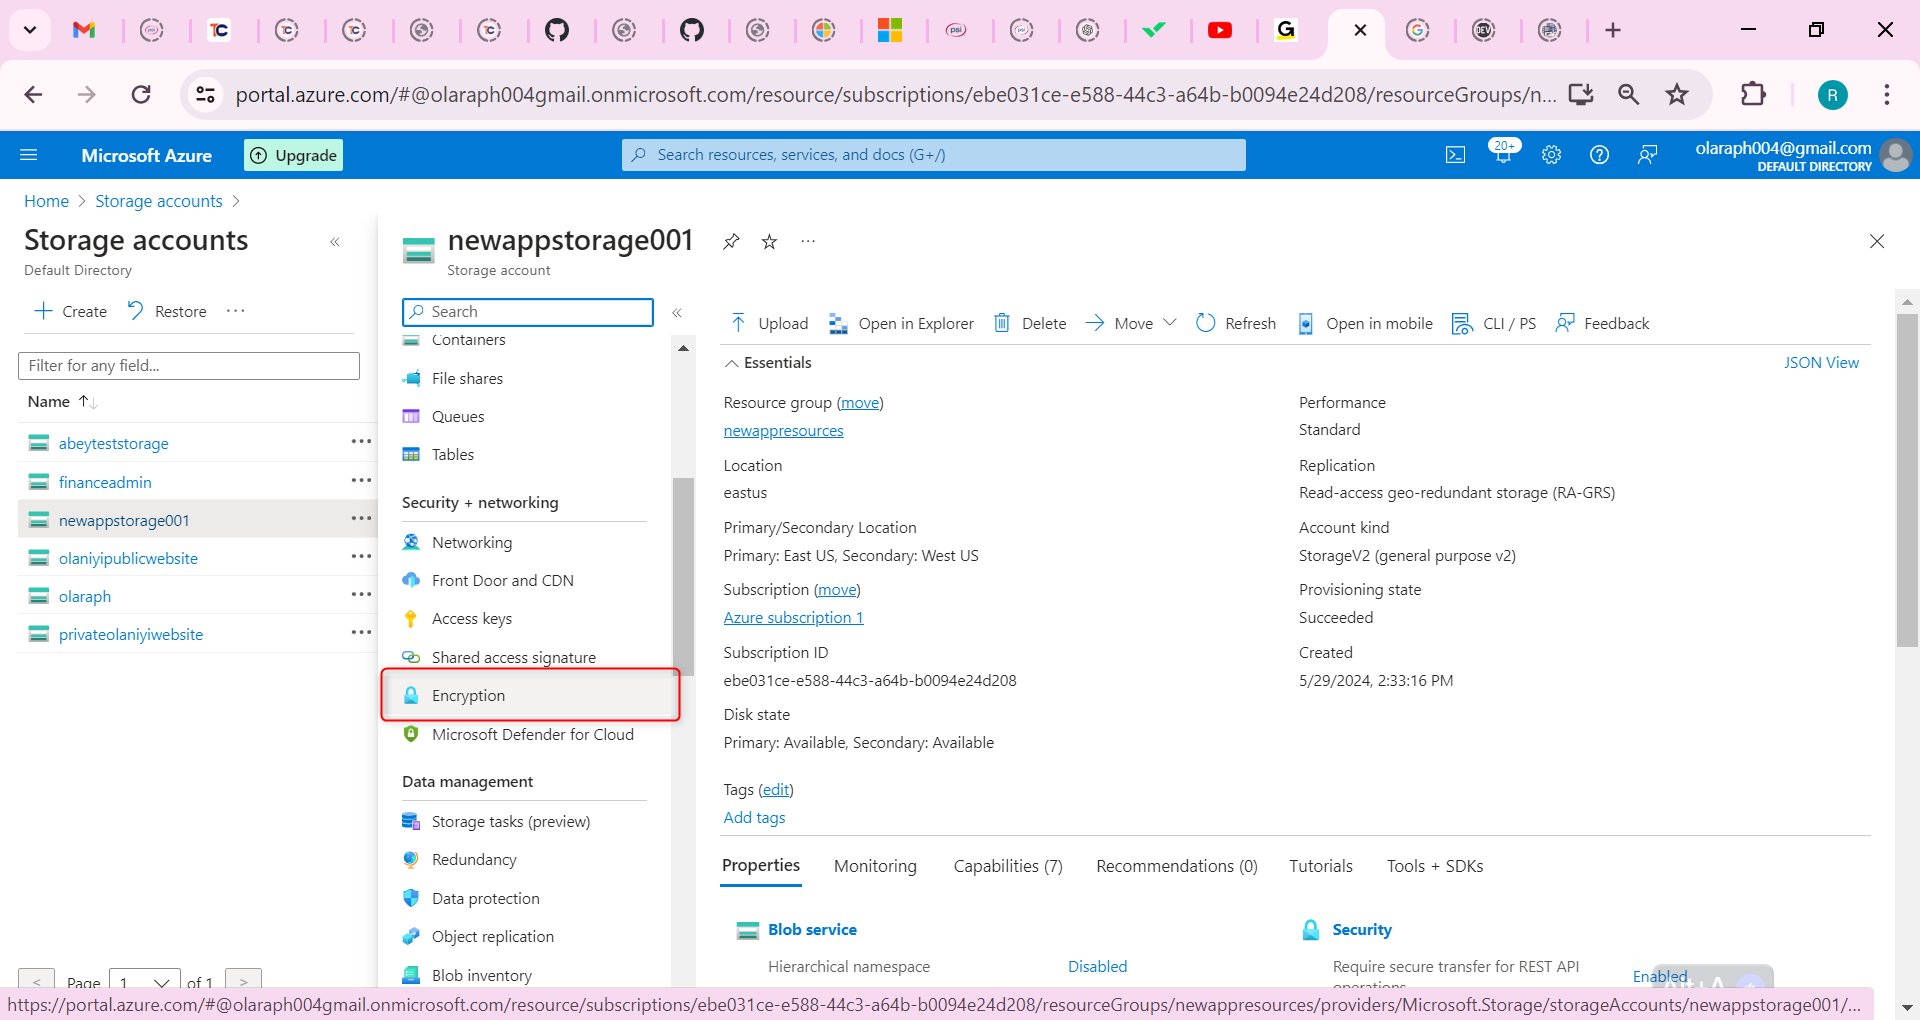Open the Azure portal hamburger menu
The height and width of the screenshot is (1020, 1920).
point(29,155)
